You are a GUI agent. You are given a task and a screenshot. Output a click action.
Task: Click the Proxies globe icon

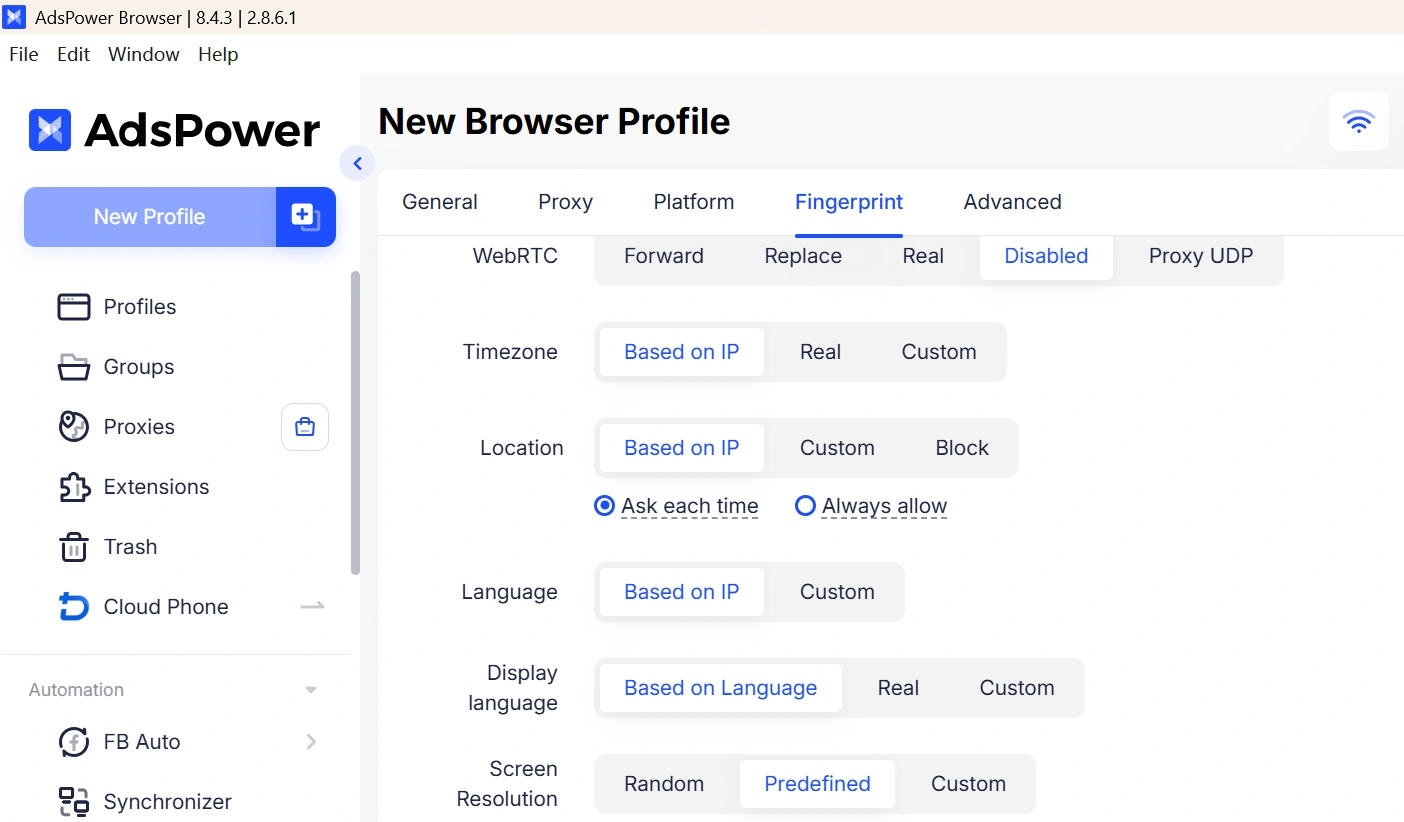pos(74,427)
